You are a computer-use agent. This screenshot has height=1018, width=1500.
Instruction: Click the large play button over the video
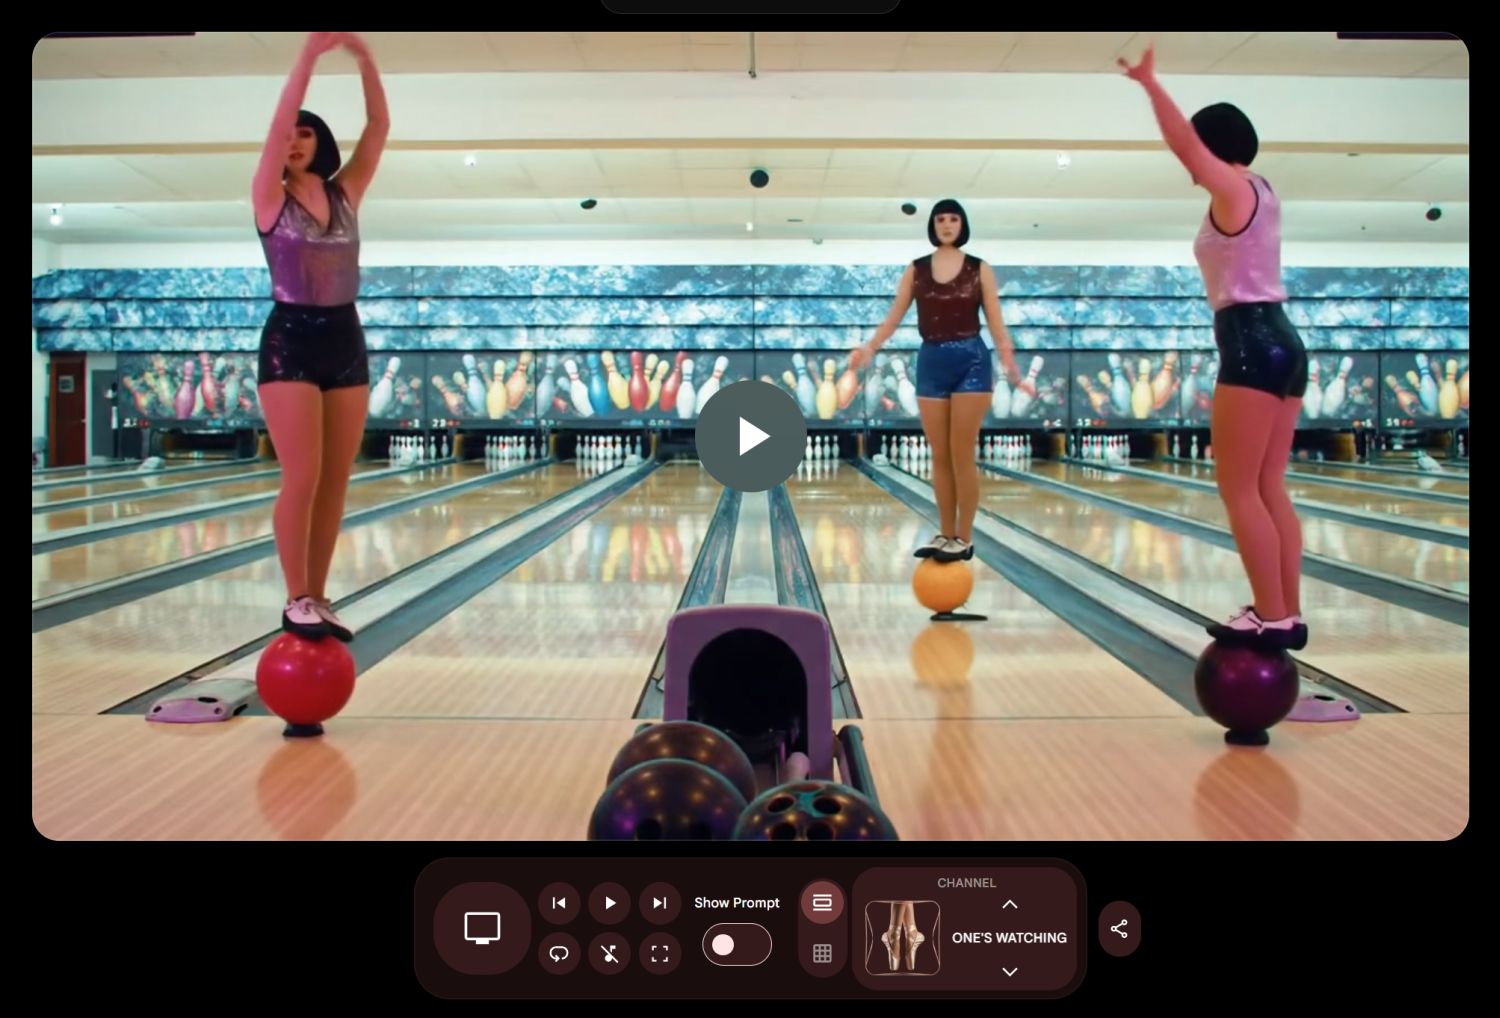[x=750, y=436]
